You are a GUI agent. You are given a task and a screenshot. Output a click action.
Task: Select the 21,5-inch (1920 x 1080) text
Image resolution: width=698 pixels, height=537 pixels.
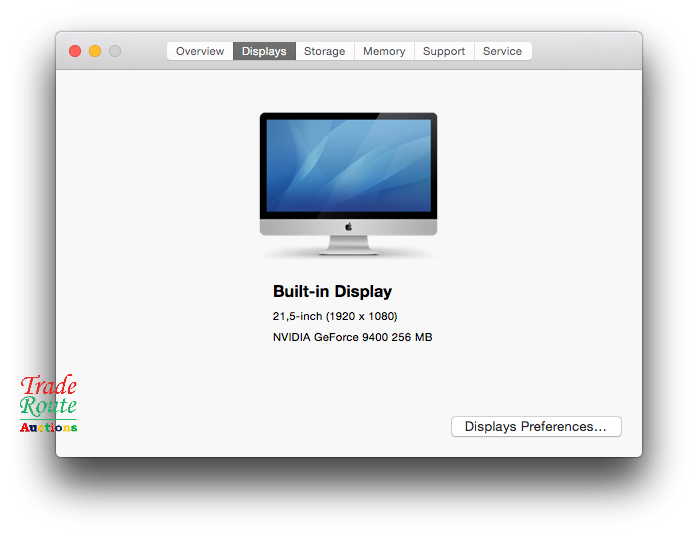[335, 316]
